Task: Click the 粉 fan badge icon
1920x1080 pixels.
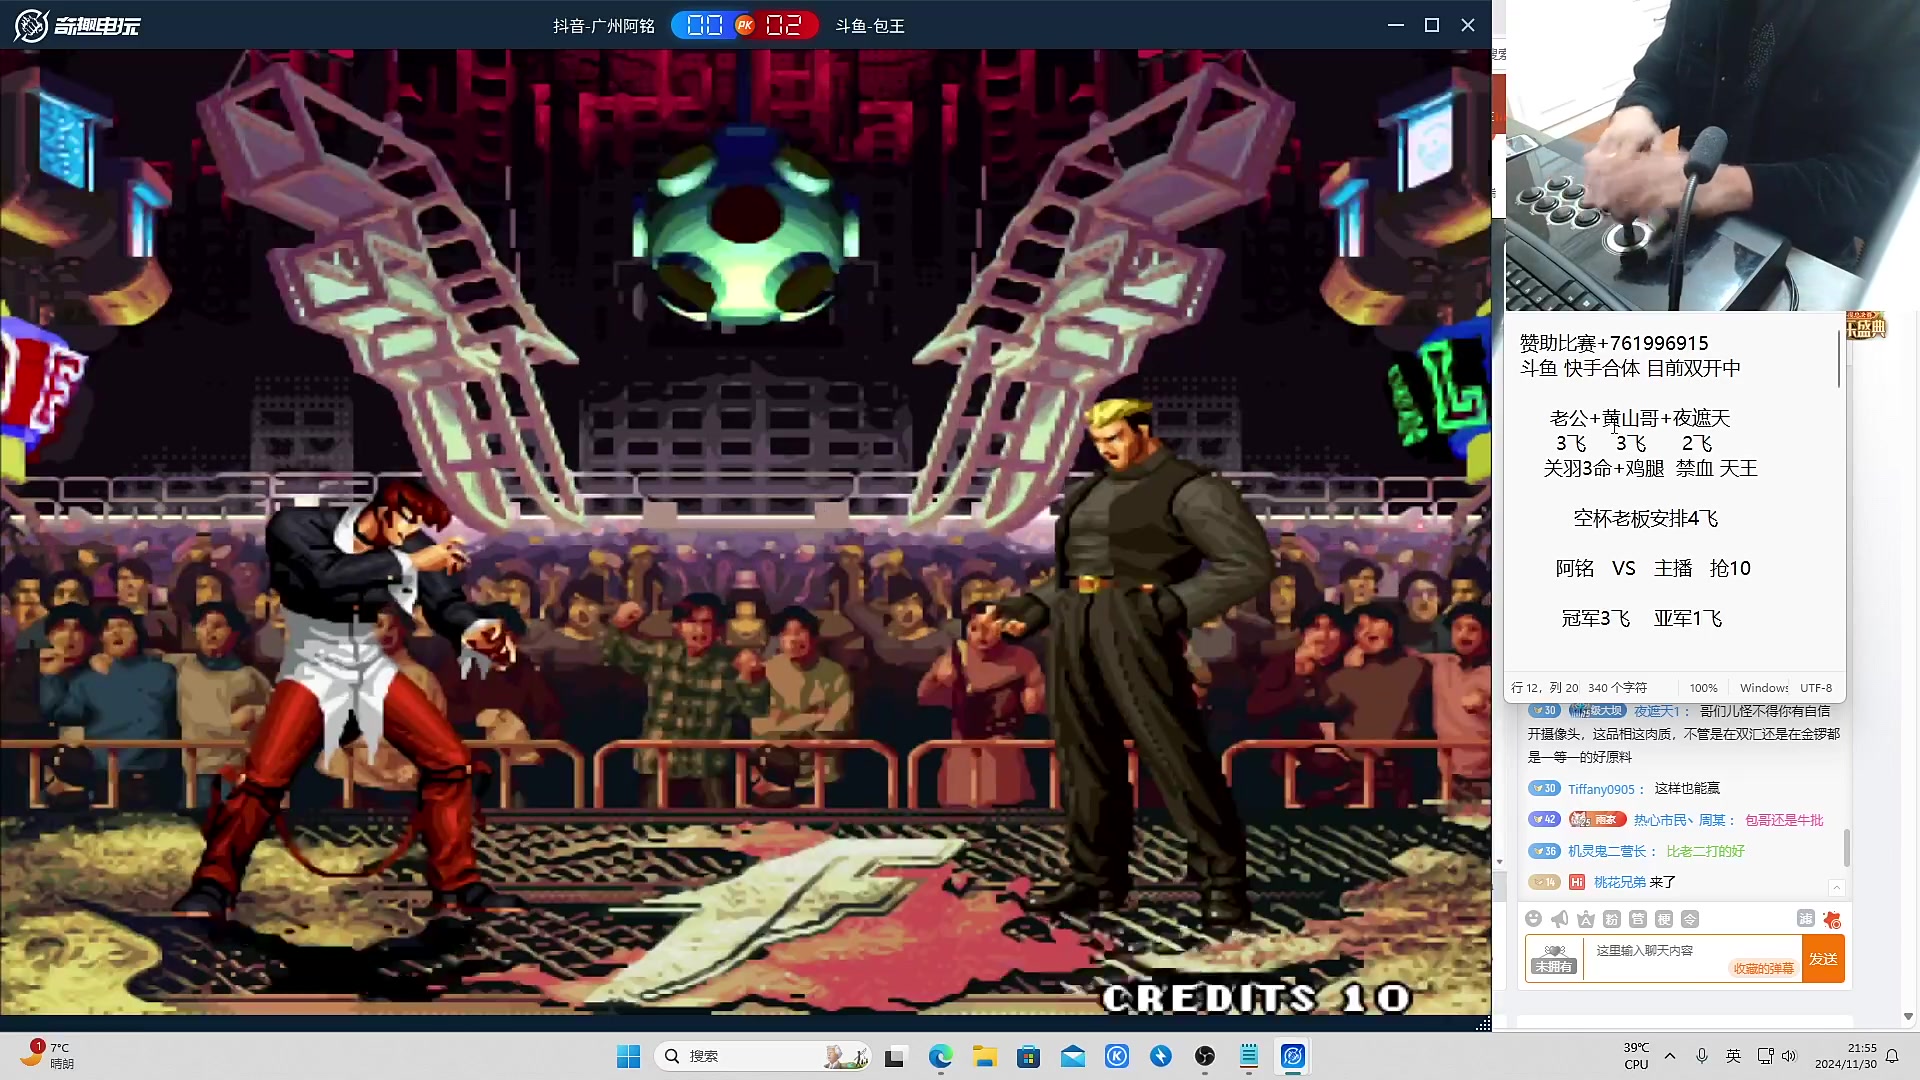Action: pos(1611,919)
